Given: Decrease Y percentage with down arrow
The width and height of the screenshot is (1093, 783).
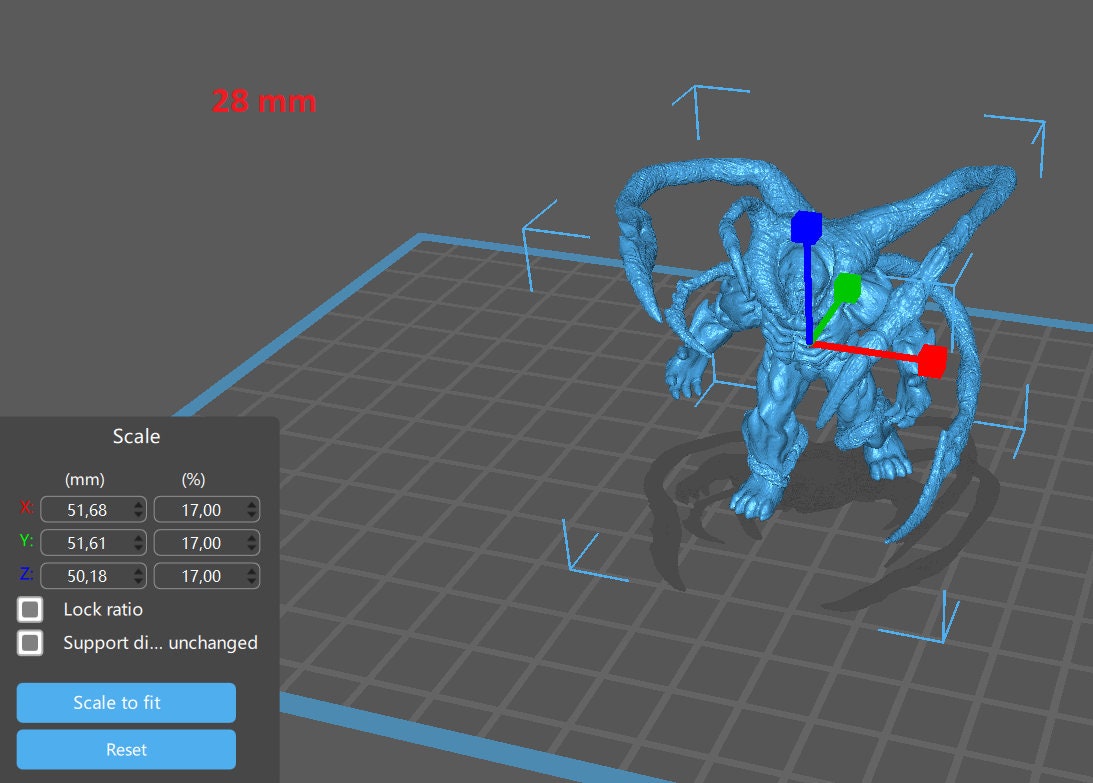Looking at the screenshot, I should pyautogui.click(x=251, y=549).
